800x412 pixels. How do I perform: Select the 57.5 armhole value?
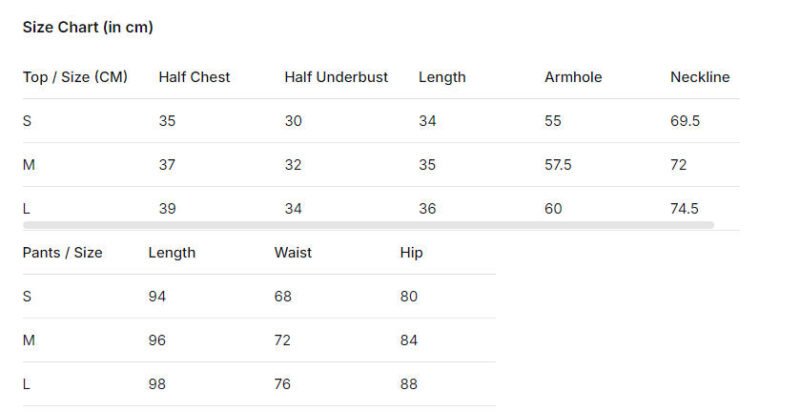click(558, 165)
